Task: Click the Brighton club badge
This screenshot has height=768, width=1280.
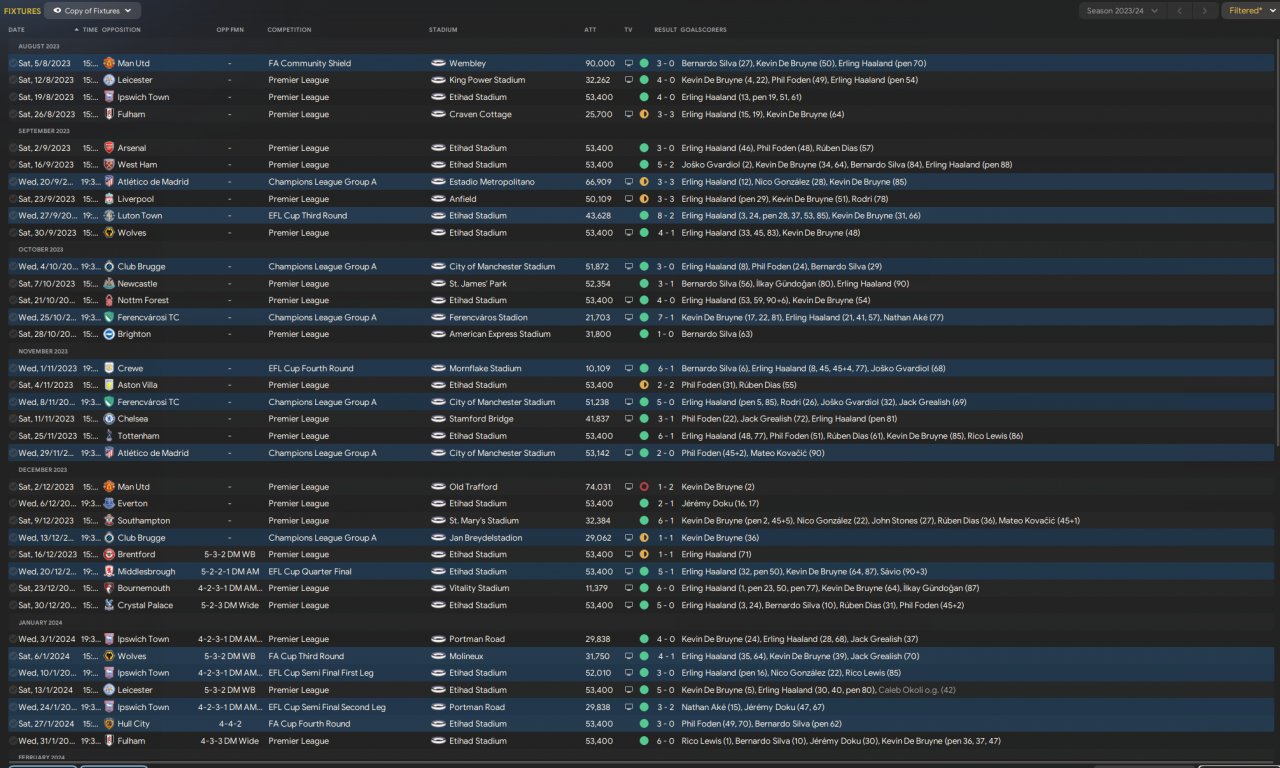Action: pos(109,335)
